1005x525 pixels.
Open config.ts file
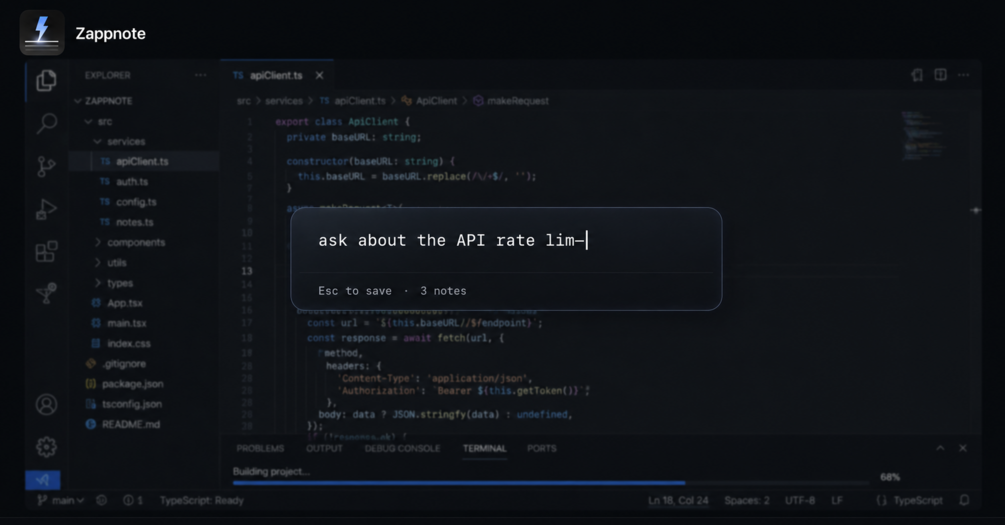pos(128,202)
